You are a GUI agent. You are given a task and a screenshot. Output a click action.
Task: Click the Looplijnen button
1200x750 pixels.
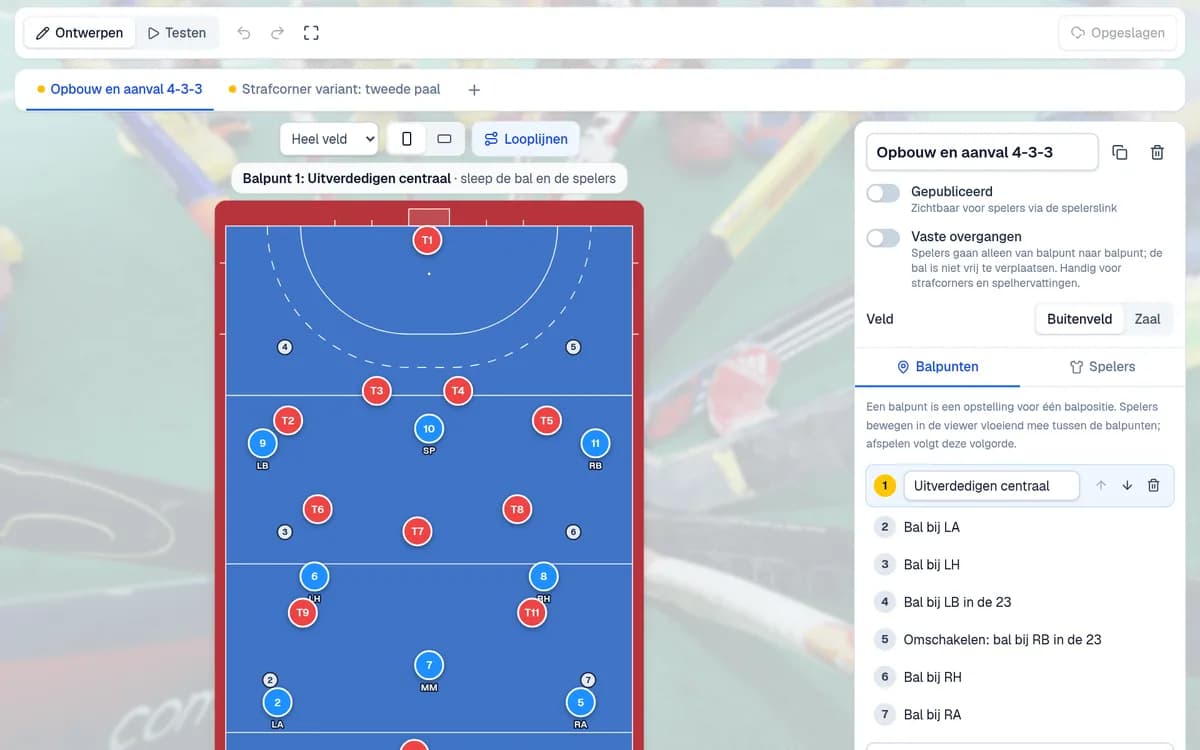click(x=525, y=139)
